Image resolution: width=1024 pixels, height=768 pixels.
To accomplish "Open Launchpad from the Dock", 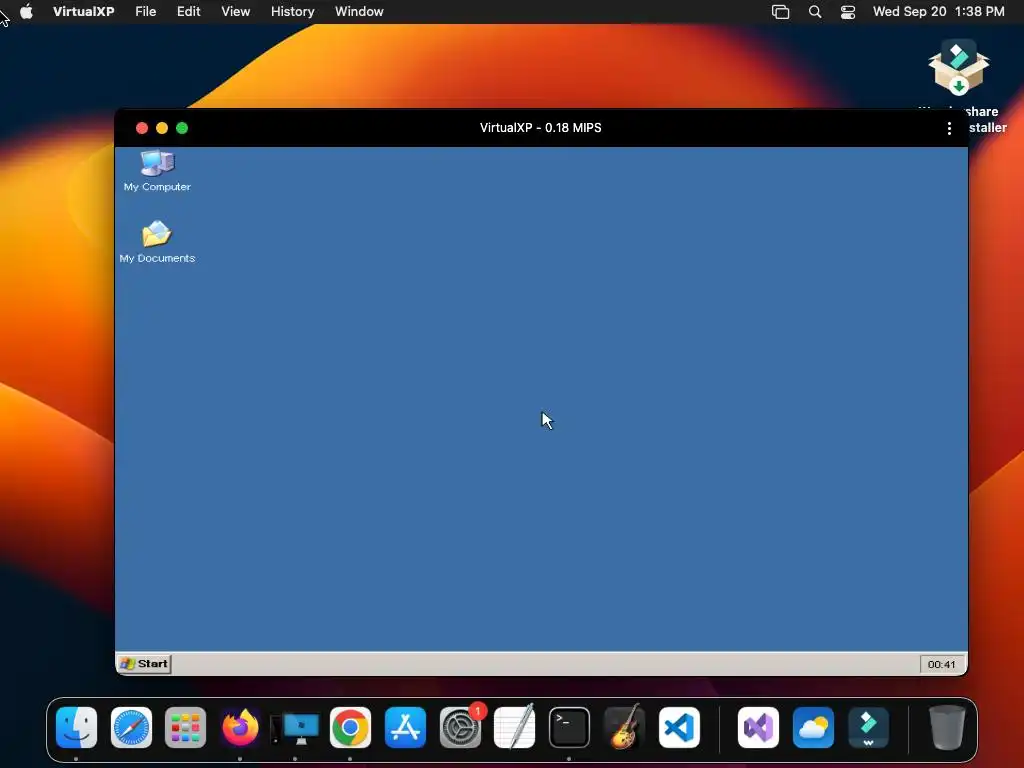I will (x=185, y=728).
